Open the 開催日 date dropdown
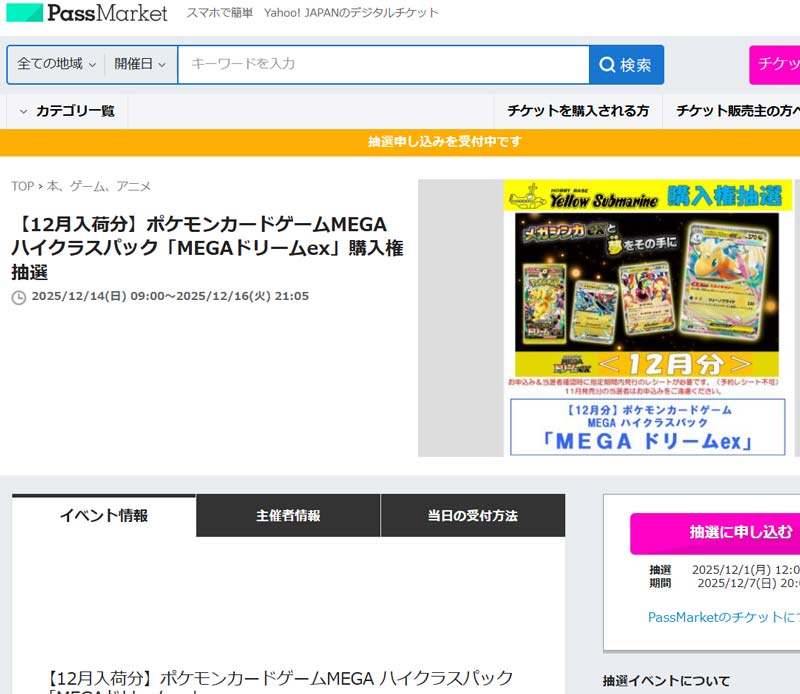 139,64
